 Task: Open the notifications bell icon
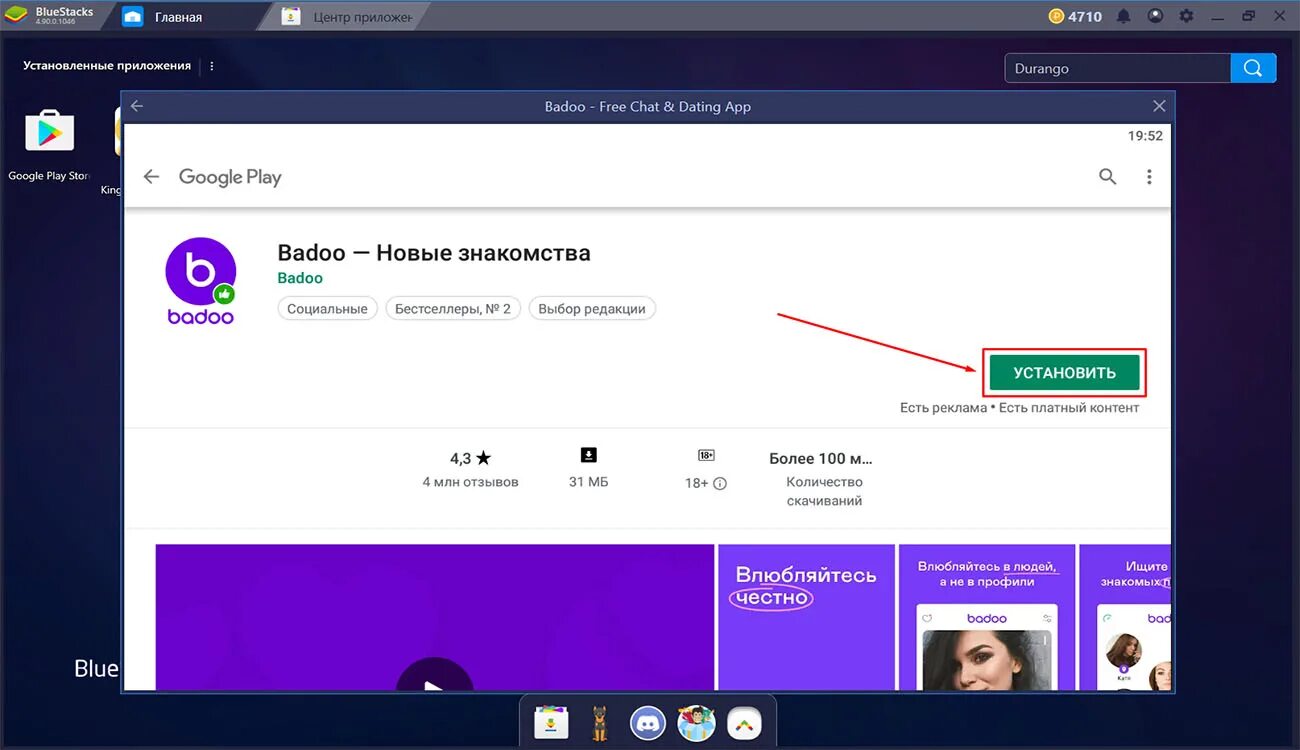[x=1124, y=16]
